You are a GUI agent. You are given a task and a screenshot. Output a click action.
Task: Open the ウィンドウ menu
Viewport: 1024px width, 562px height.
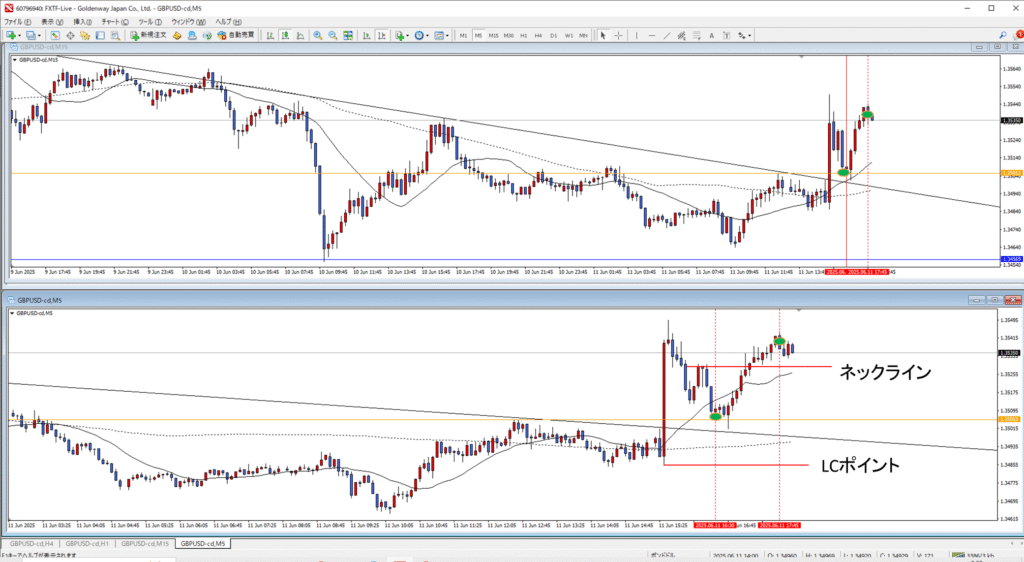pos(189,22)
